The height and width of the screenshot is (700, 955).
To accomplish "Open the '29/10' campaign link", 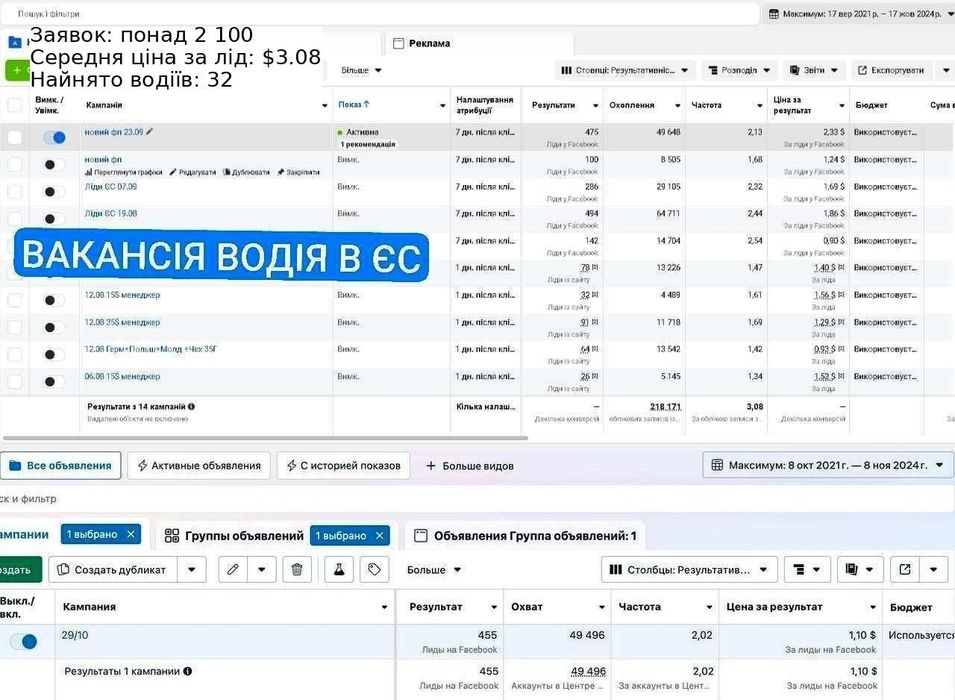I will coord(74,635).
